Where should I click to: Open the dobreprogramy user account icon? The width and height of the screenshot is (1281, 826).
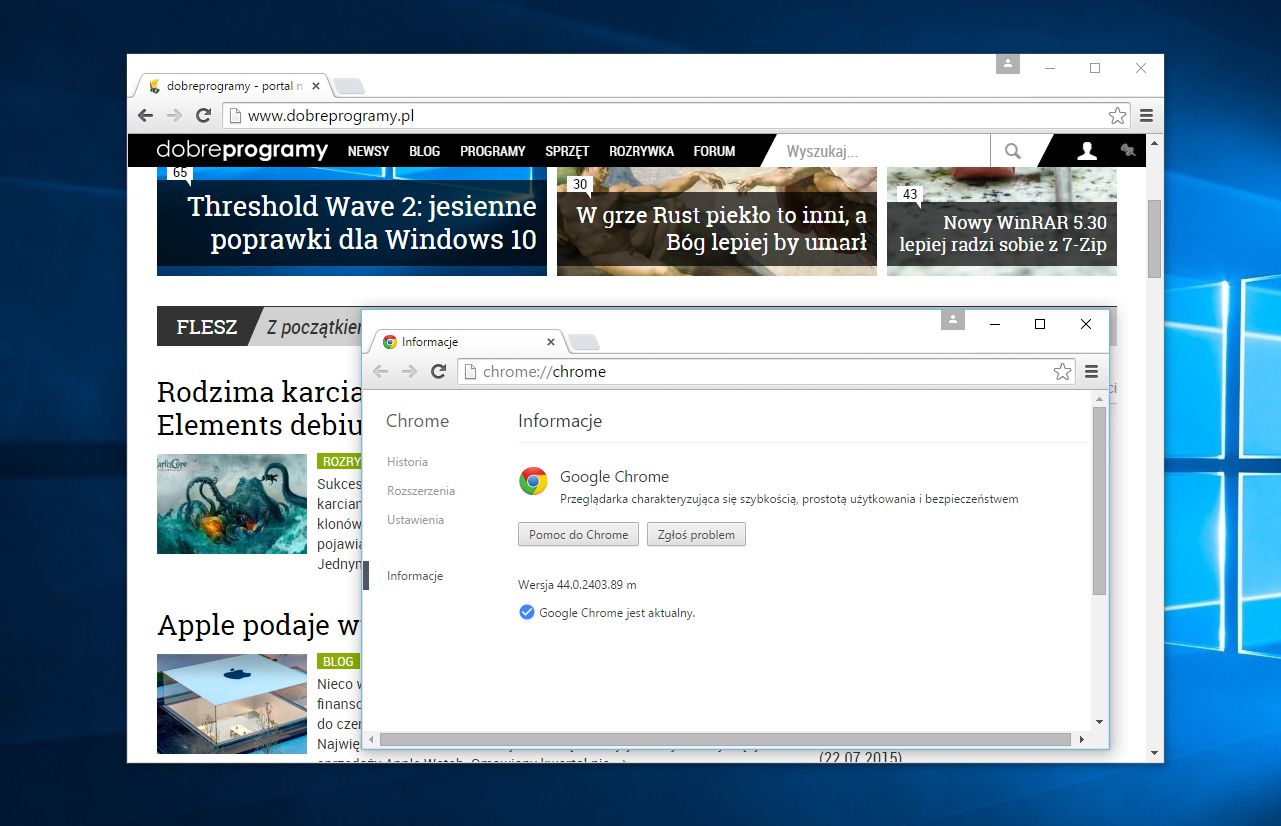coord(1087,151)
